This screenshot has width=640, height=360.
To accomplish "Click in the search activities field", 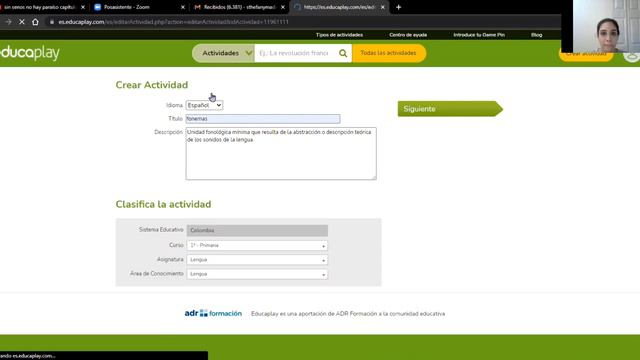I will tap(296, 53).
